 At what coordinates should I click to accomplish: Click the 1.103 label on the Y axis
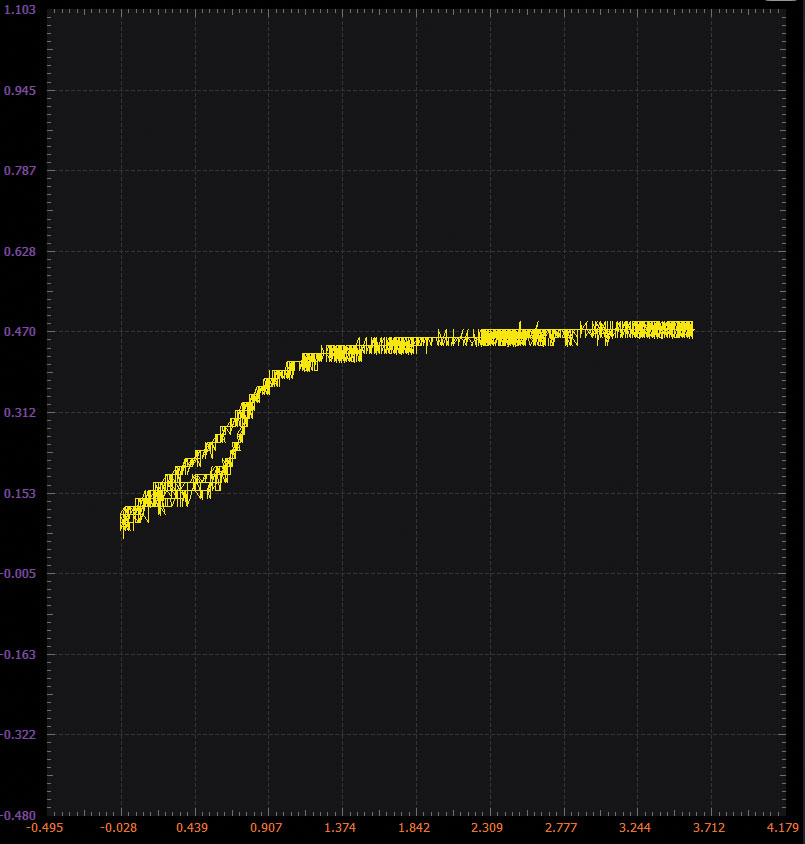click(20, 9)
